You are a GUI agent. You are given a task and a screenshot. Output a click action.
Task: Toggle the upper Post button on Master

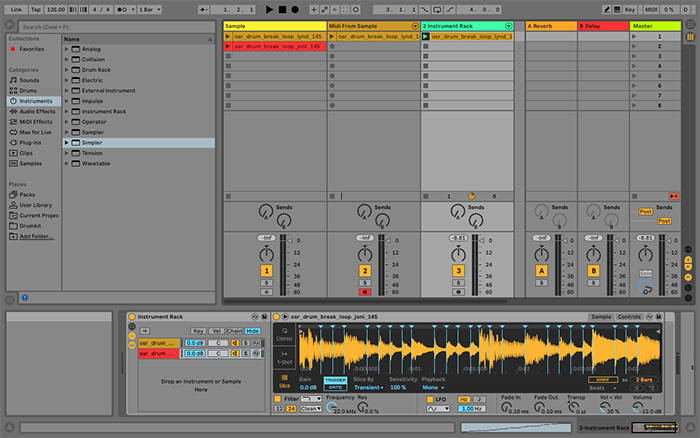(645, 212)
